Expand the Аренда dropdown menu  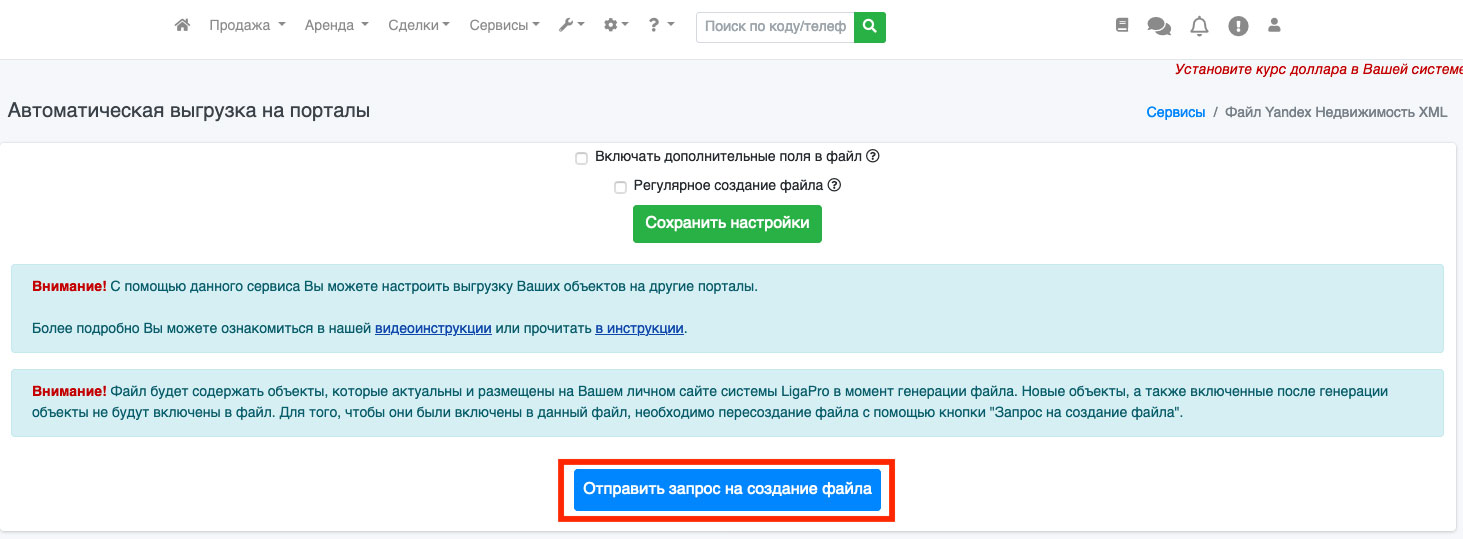[x=336, y=26]
